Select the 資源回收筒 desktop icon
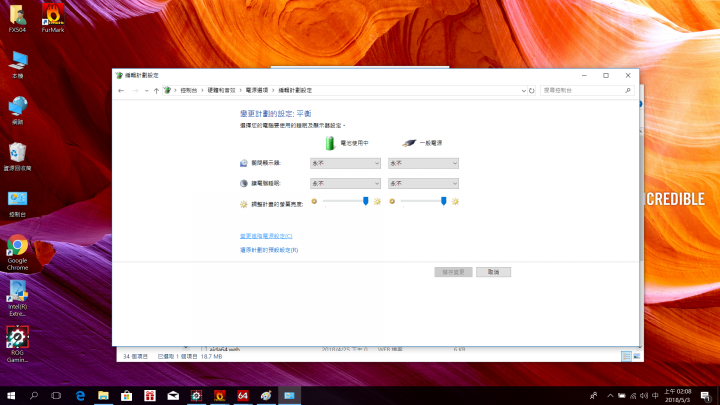The image size is (720, 405). [x=17, y=157]
